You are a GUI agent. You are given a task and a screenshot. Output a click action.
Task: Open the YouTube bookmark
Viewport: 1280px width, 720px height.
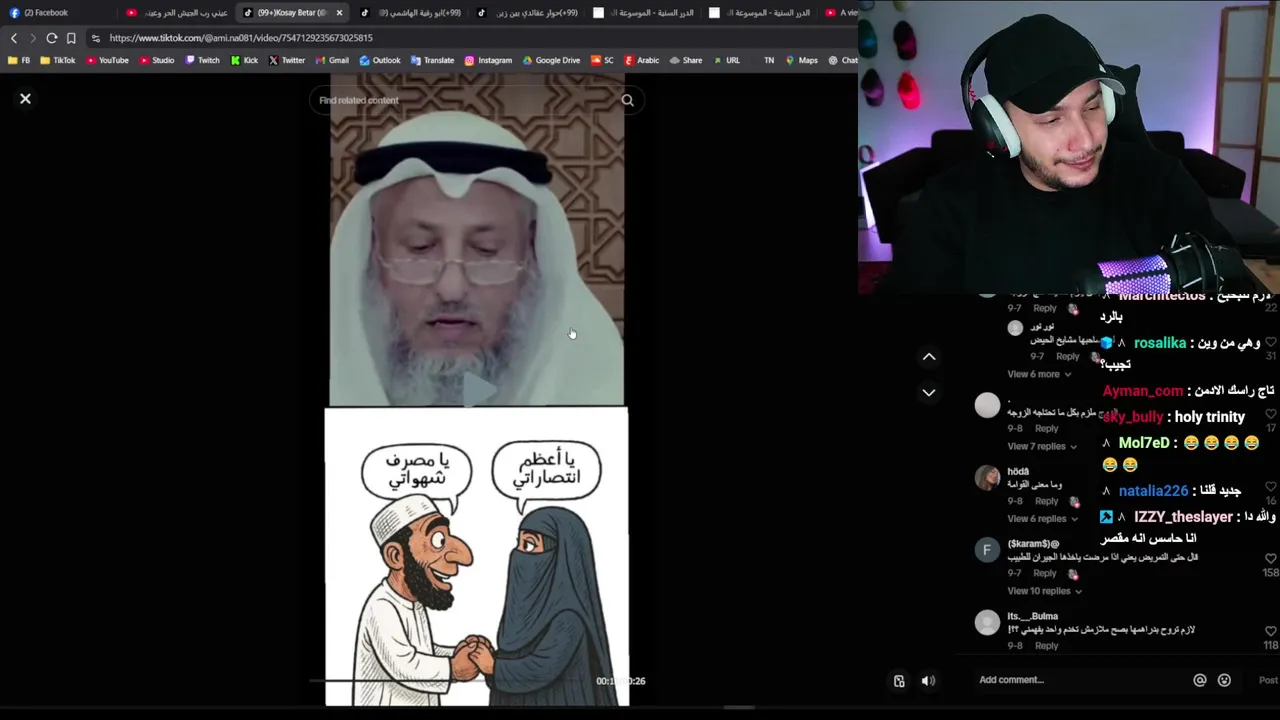107,60
